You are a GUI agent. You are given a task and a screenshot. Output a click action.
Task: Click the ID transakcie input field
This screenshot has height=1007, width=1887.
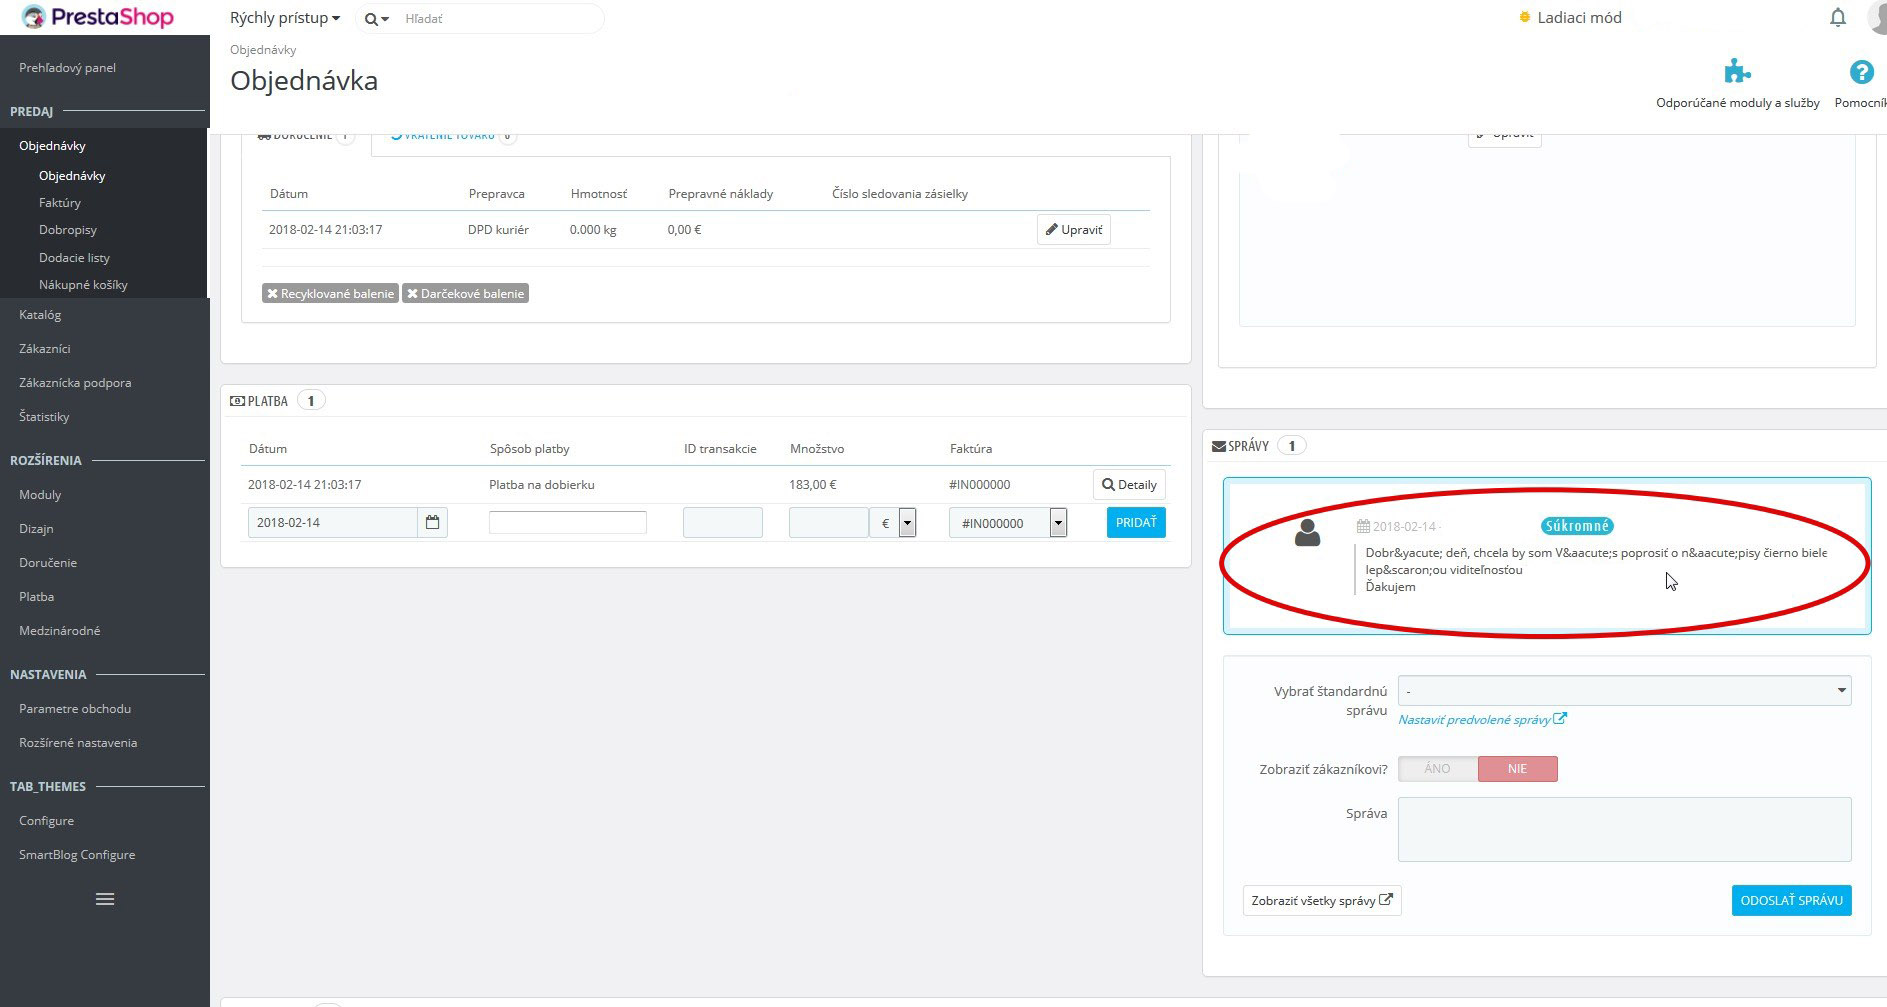[723, 523]
